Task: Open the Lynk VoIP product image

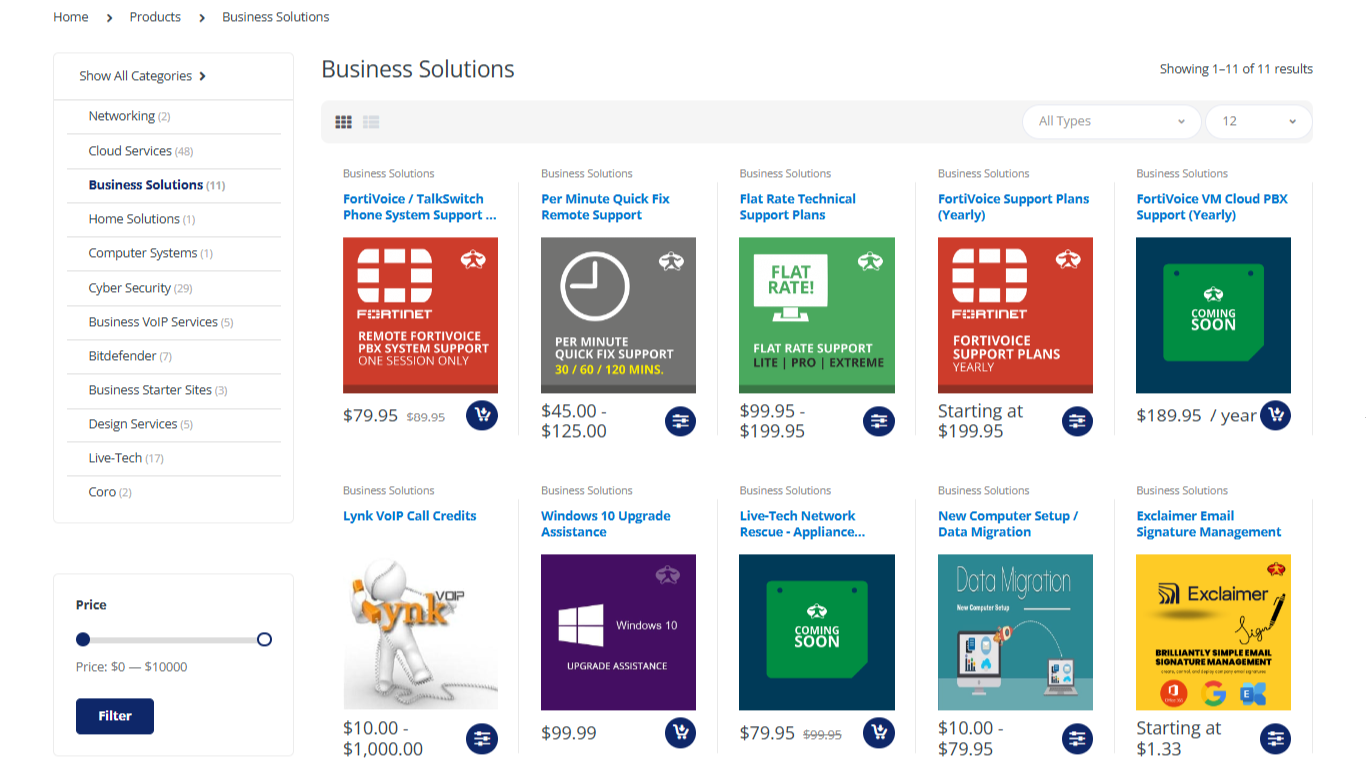Action: 420,632
